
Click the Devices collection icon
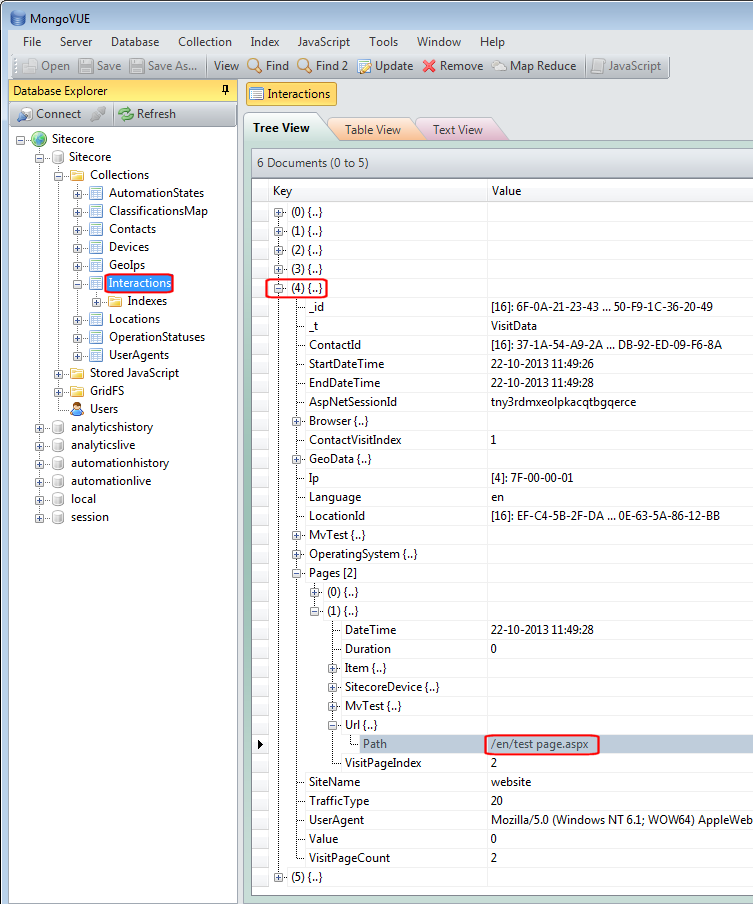tap(96, 247)
